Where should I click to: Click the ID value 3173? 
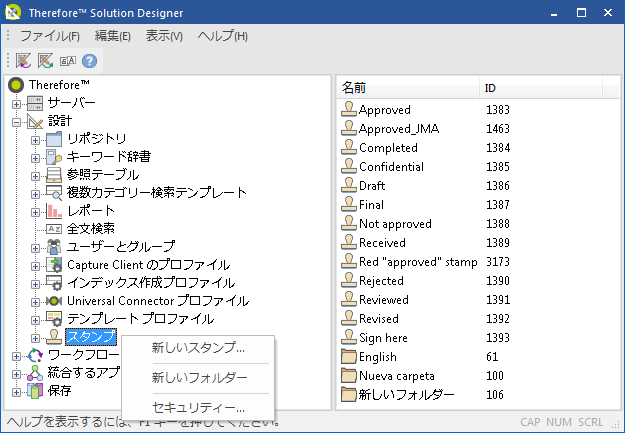point(498,262)
